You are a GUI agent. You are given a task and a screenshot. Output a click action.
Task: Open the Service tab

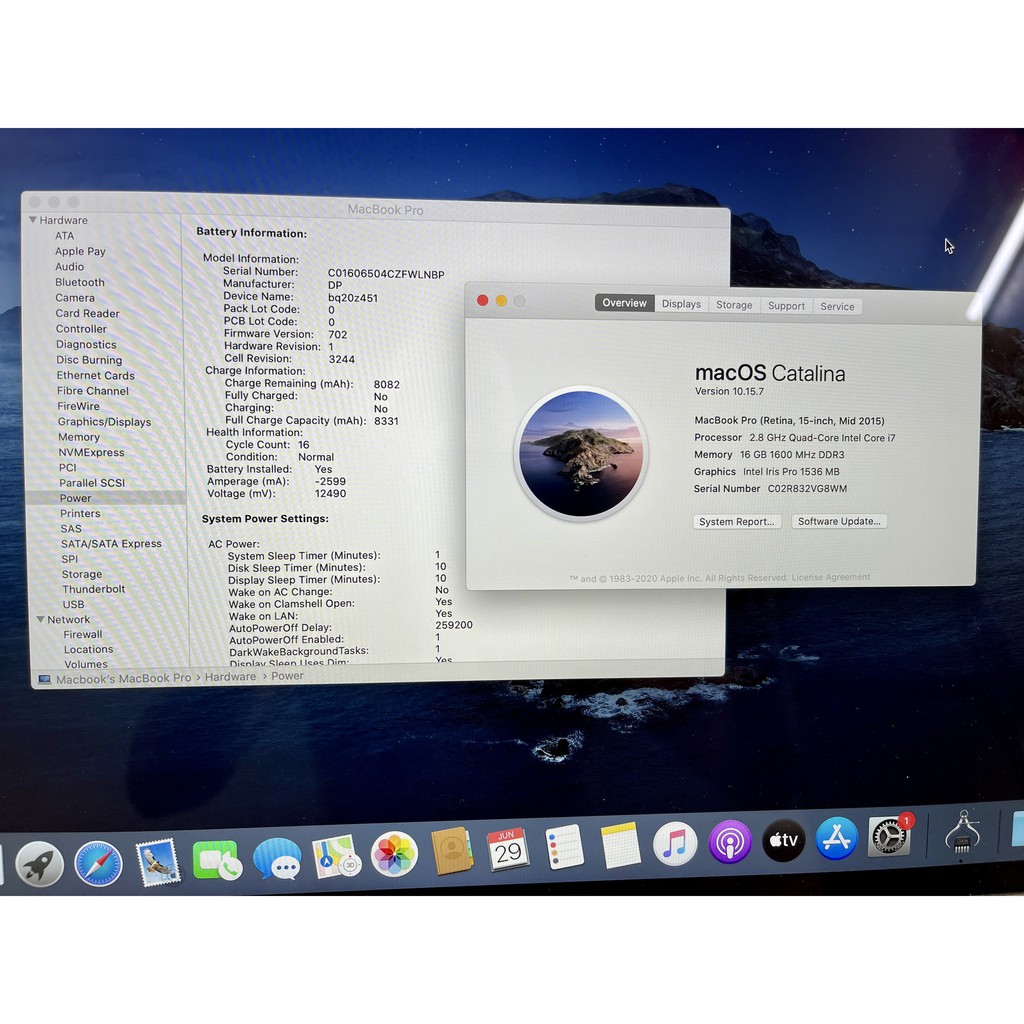[837, 306]
